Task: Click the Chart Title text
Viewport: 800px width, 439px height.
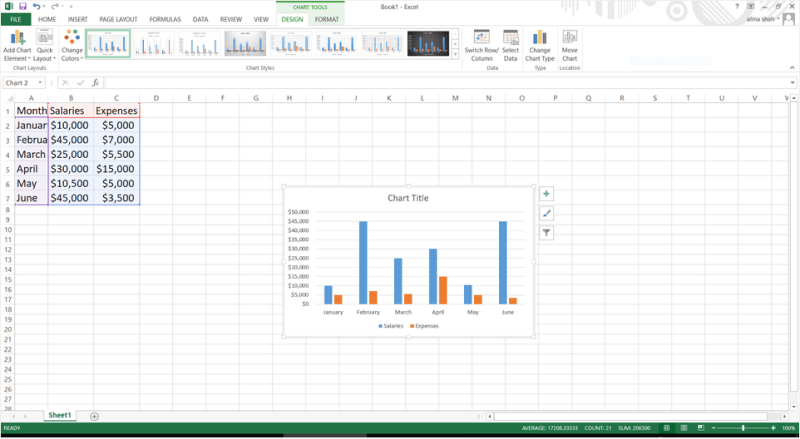Action: 408,198
